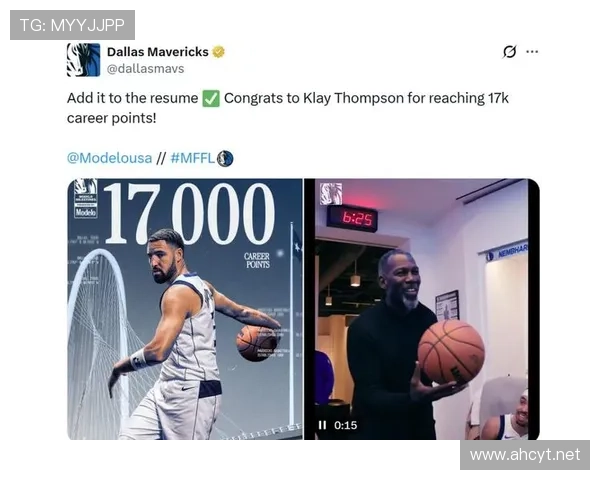Open the 17000 career points image
600x480 pixels.
coord(185,309)
